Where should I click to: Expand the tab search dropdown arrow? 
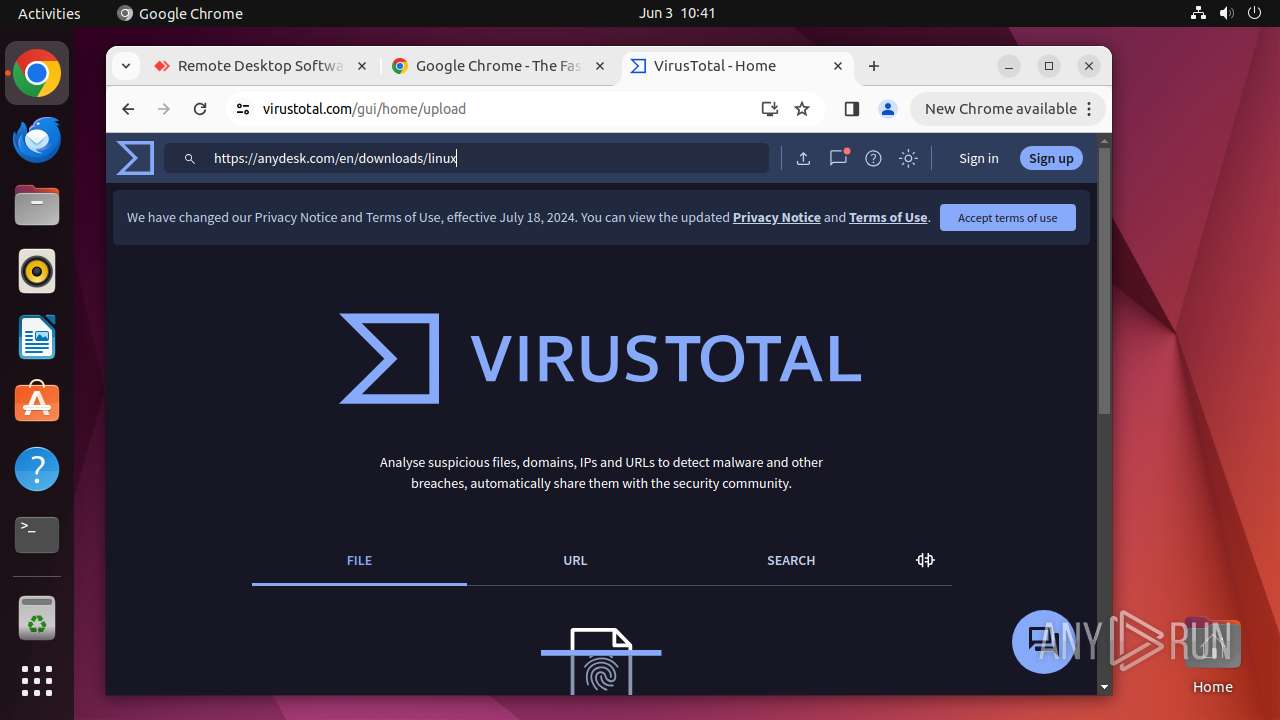(125, 66)
